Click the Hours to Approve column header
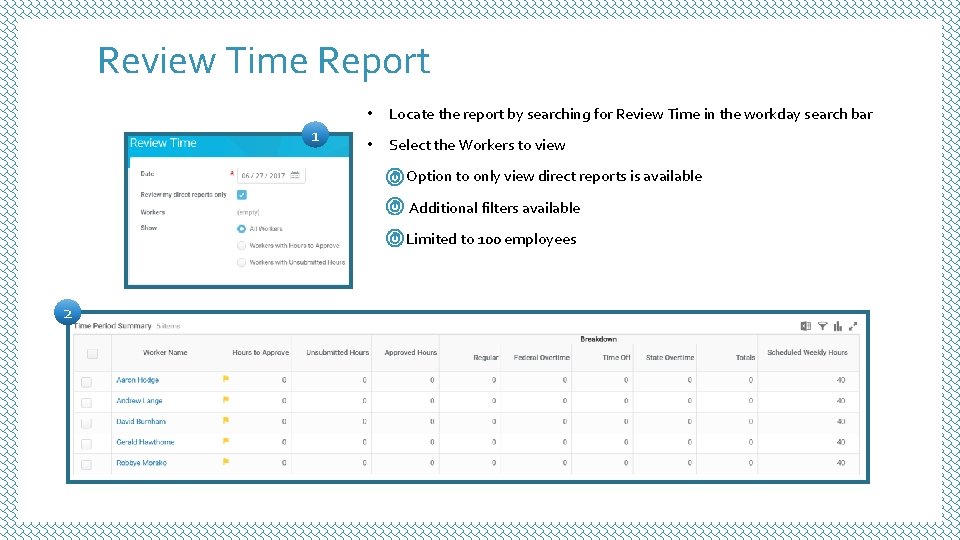This screenshot has width=960, height=540. [x=261, y=353]
